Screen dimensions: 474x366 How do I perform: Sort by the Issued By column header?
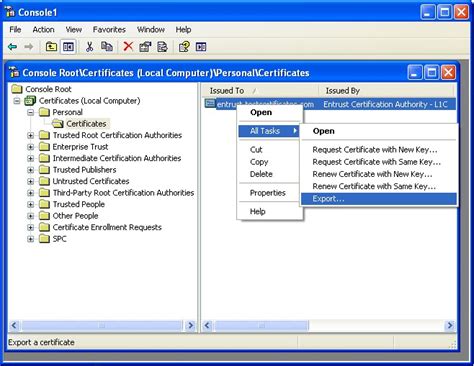(386, 91)
